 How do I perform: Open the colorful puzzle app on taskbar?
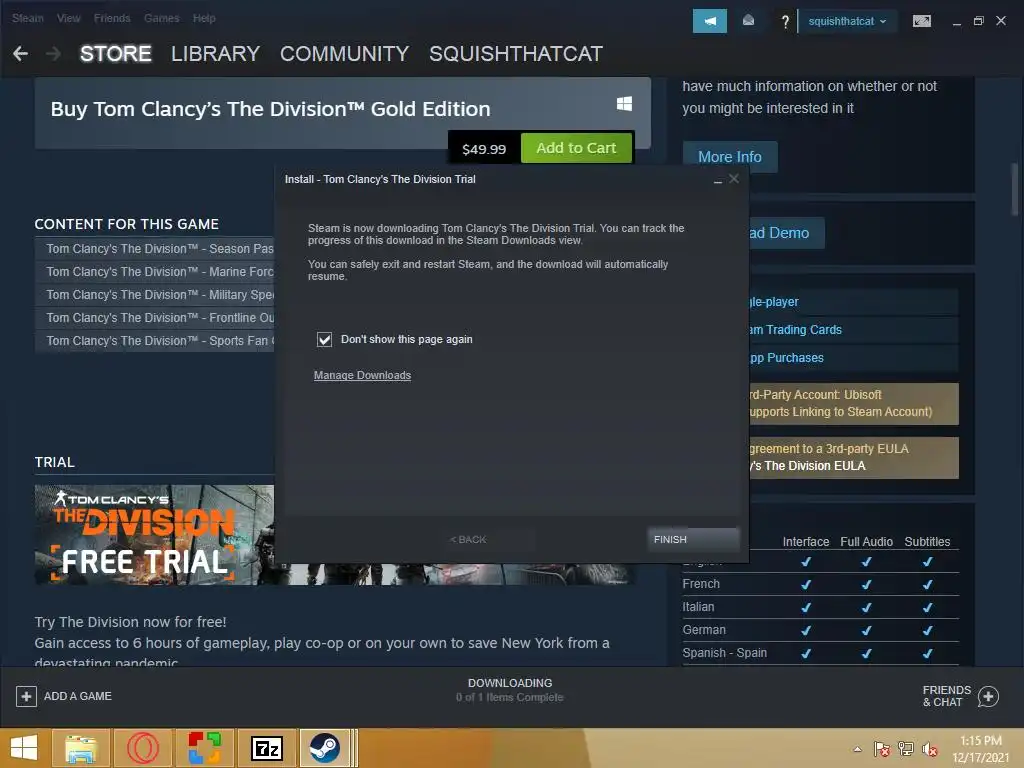coord(204,748)
